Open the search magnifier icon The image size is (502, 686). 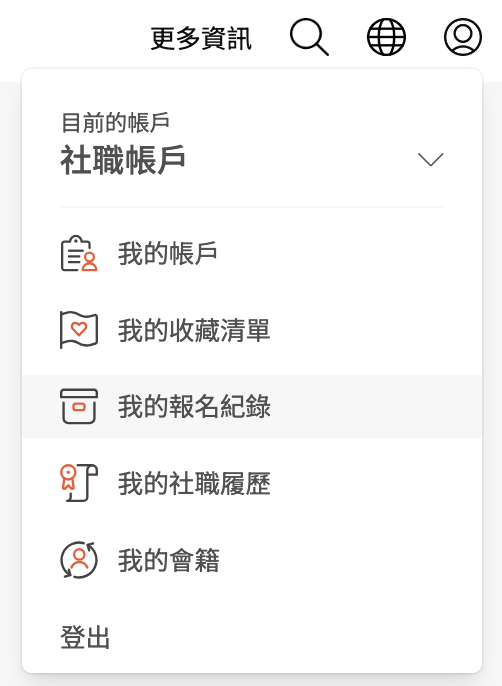(309, 37)
